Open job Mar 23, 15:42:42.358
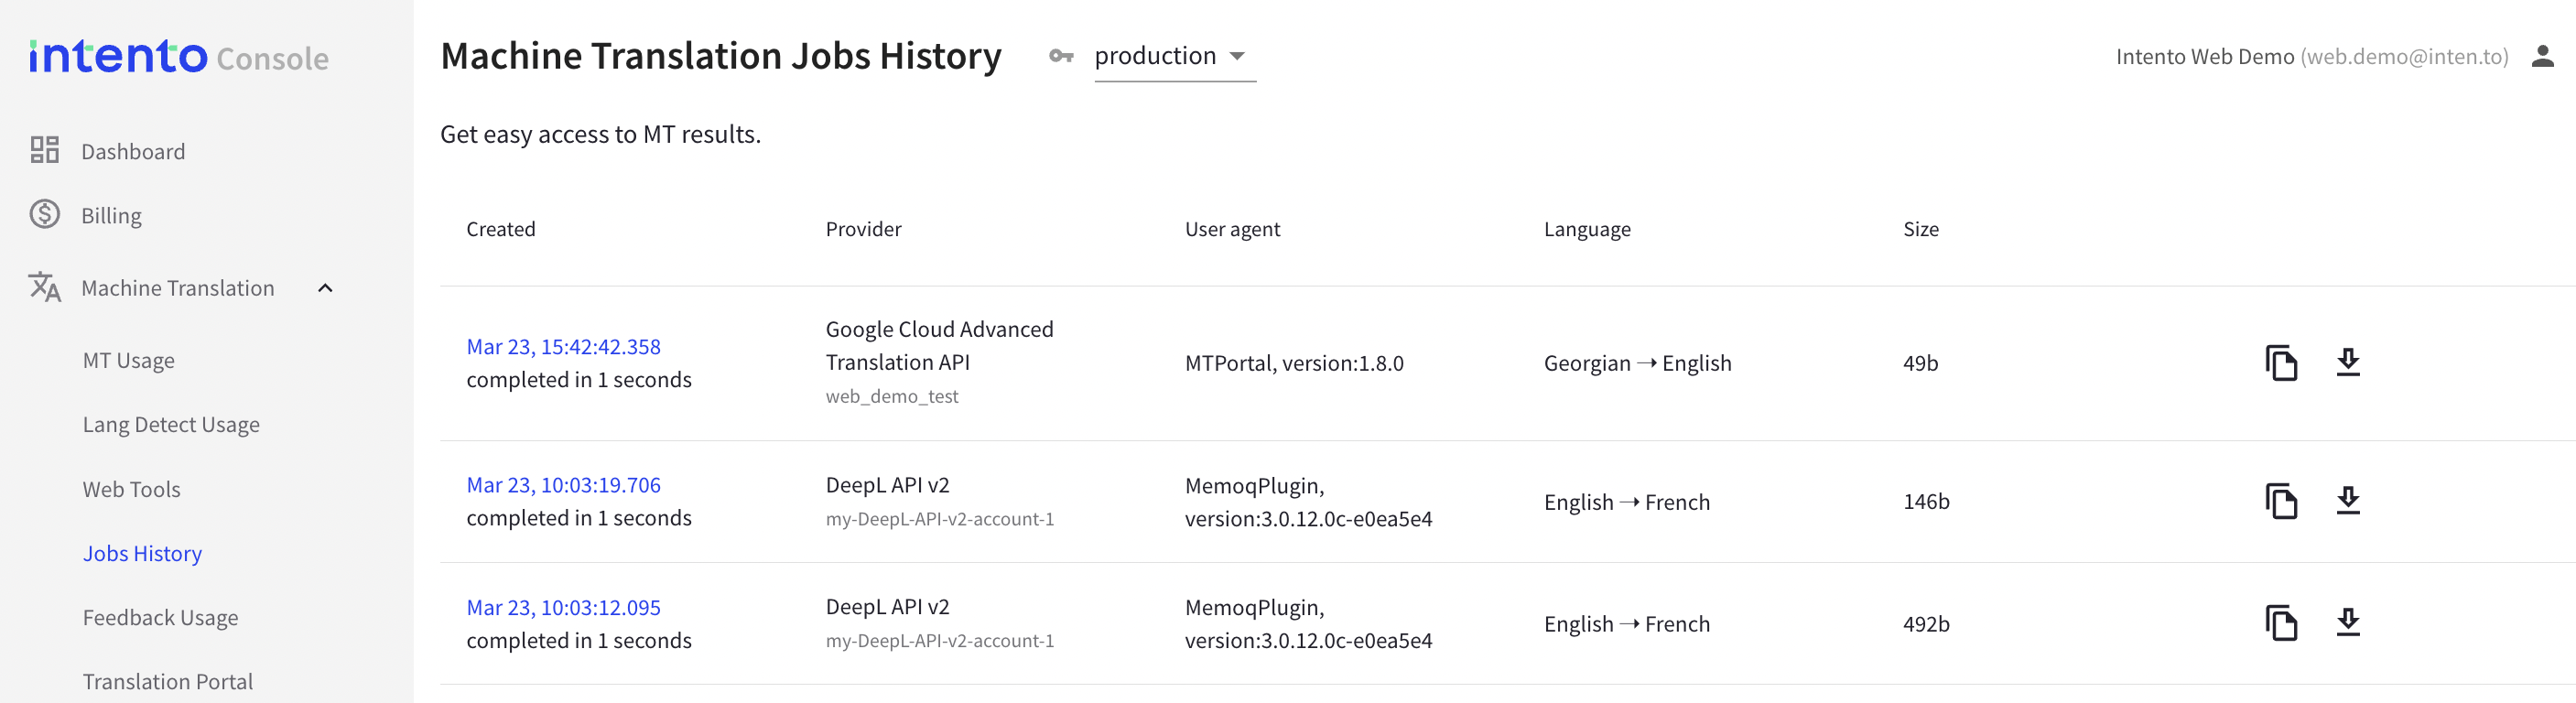This screenshot has width=2576, height=703. pyautogui.click(x=563, y=347)
